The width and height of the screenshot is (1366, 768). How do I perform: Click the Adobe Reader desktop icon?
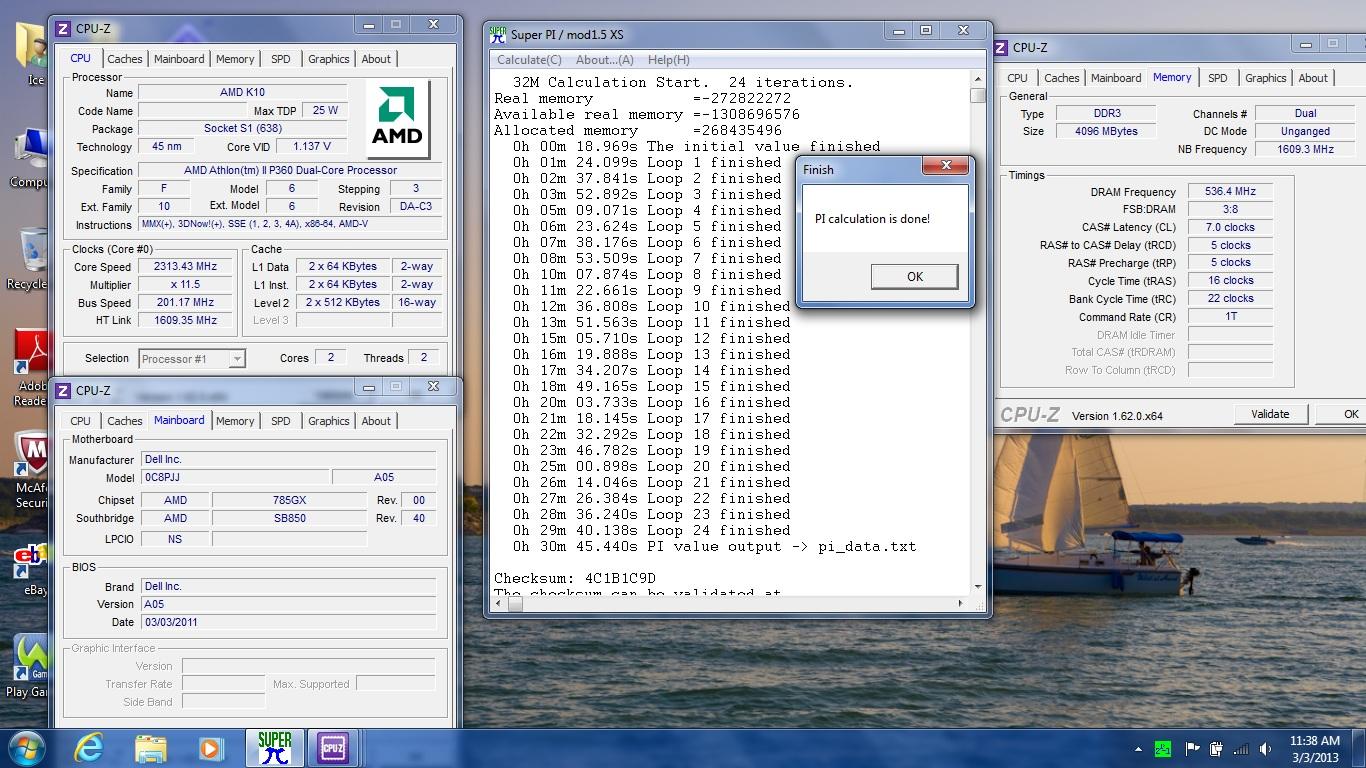pos(32,369)
